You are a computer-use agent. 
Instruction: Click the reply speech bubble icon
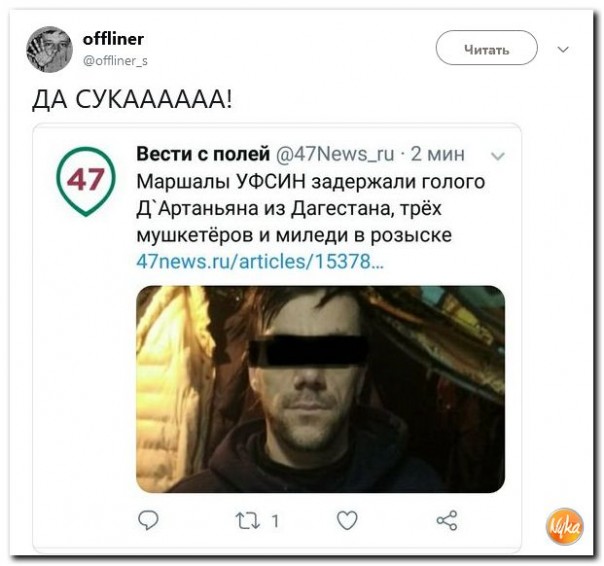[148, 521]
